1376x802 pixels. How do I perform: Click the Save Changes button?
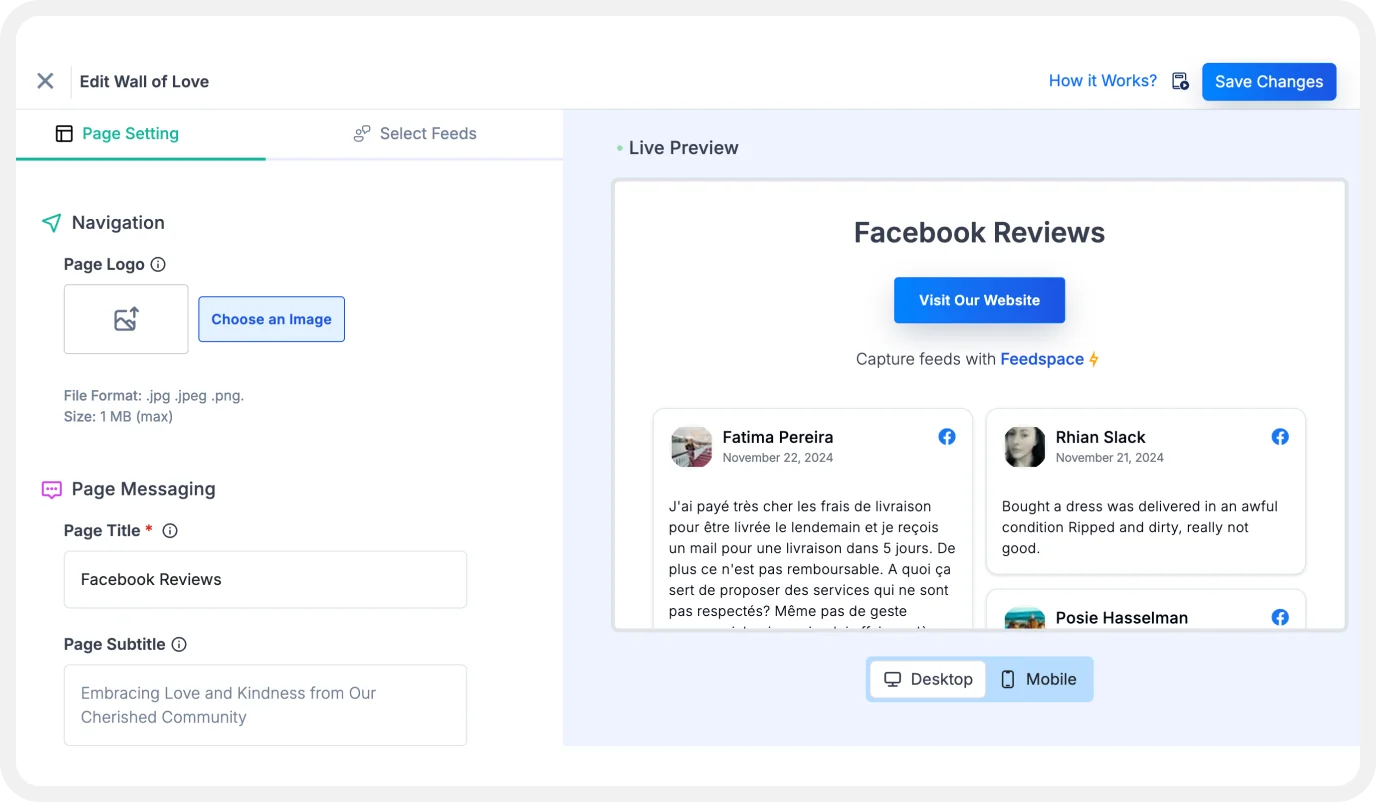point(1268,82)
